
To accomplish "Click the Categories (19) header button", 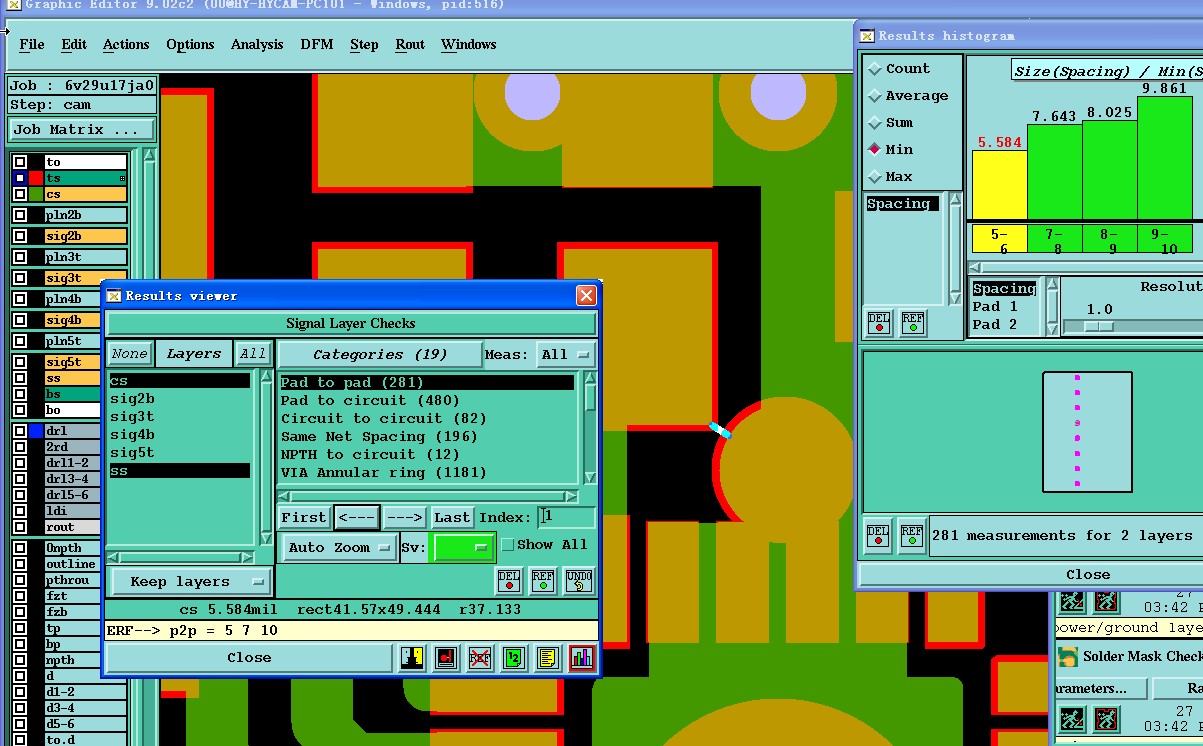I will tap(380, 354).
